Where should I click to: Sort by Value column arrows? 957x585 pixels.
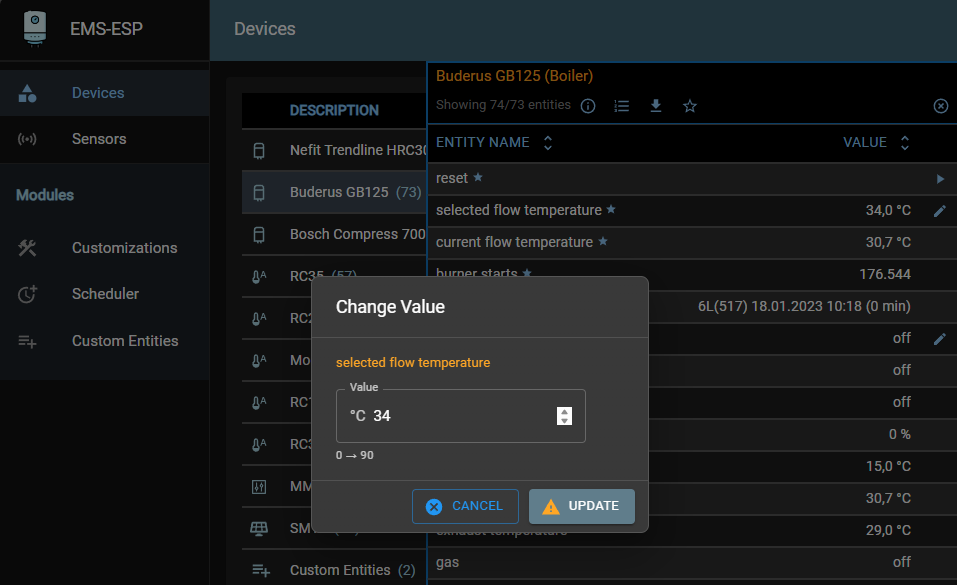point(904,143)
